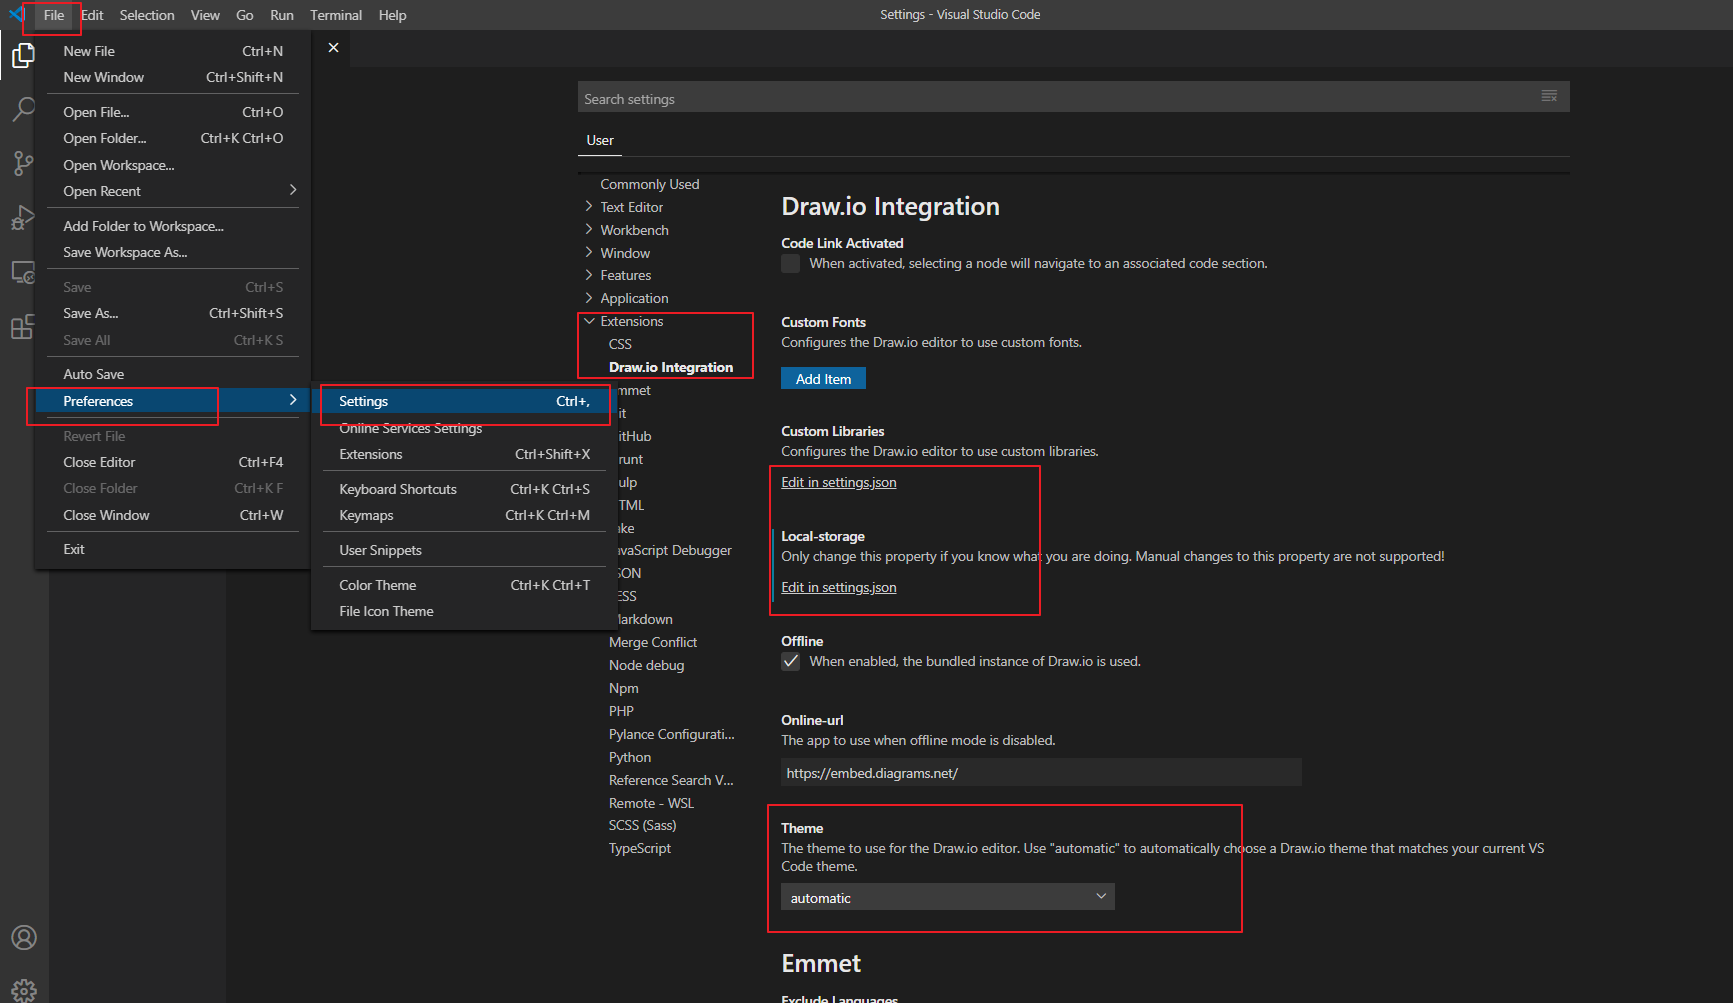The height and width of the screenshot is (1003, 1733).
Task: Choose Exit from File menu
Action: point(172,549)
